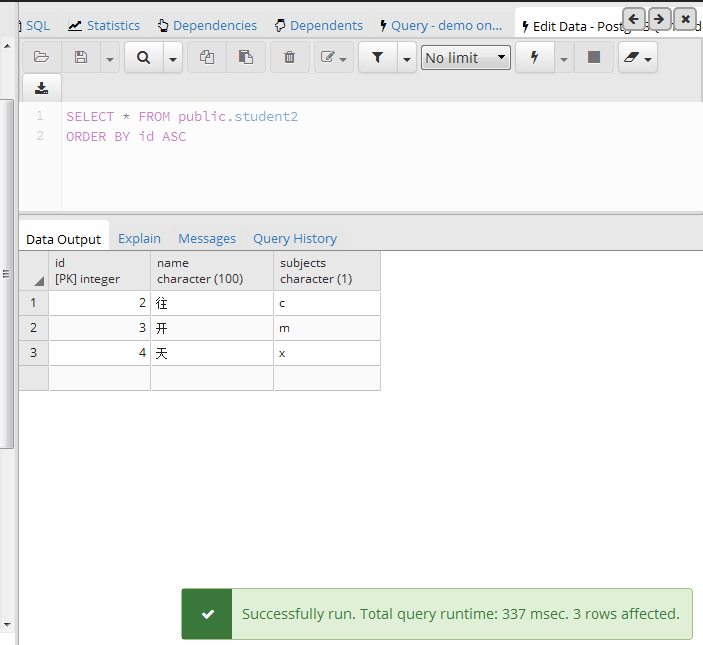Click the Copy rows icon
Screen dimensions: 703x645
point(207,57)
